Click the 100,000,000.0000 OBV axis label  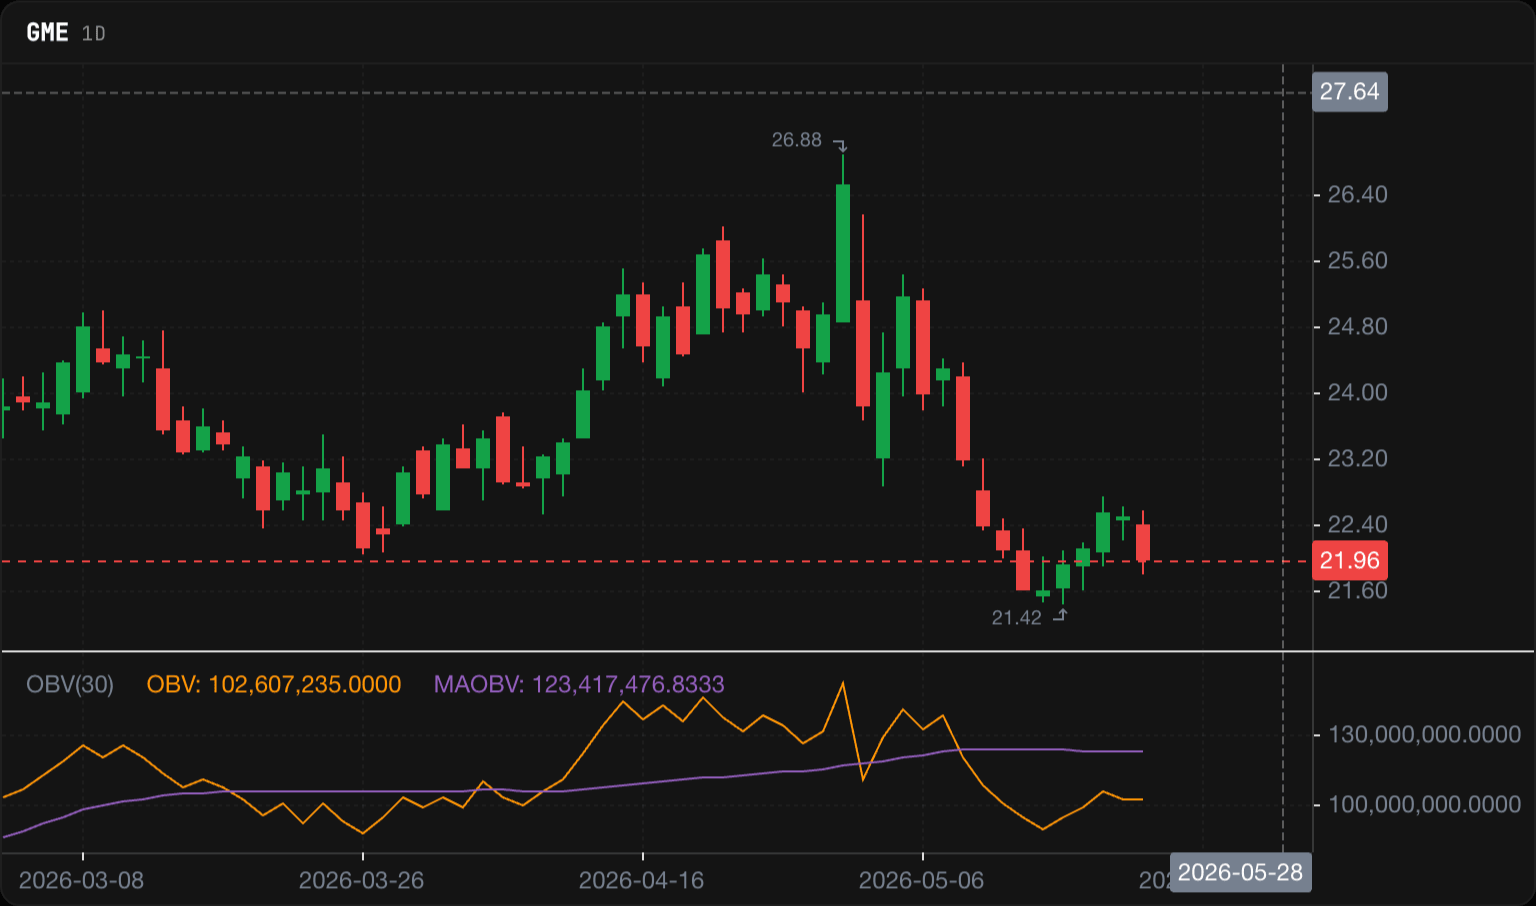[x=1424, y=805]
